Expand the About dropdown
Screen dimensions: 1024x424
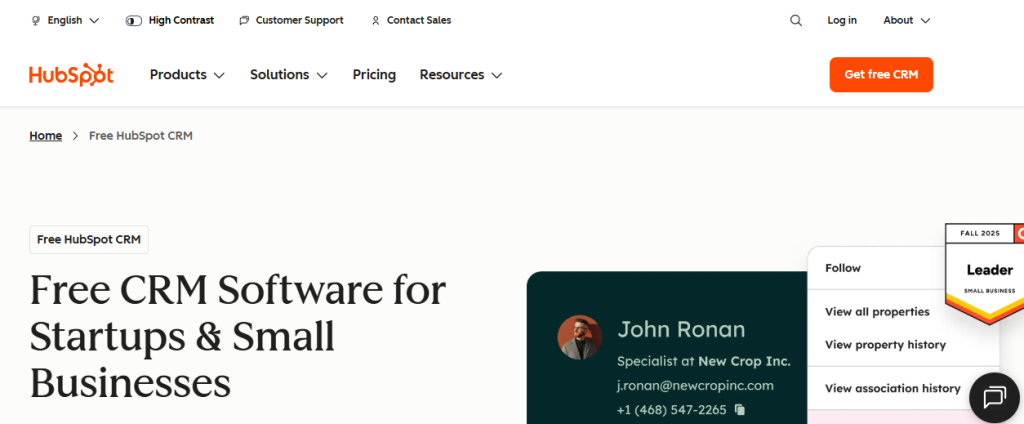[x=906, y=20]
